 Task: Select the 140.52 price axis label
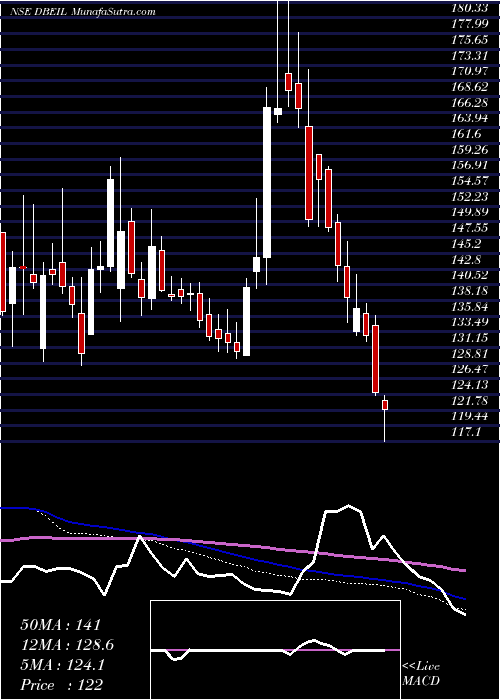[x=471, y=275]
